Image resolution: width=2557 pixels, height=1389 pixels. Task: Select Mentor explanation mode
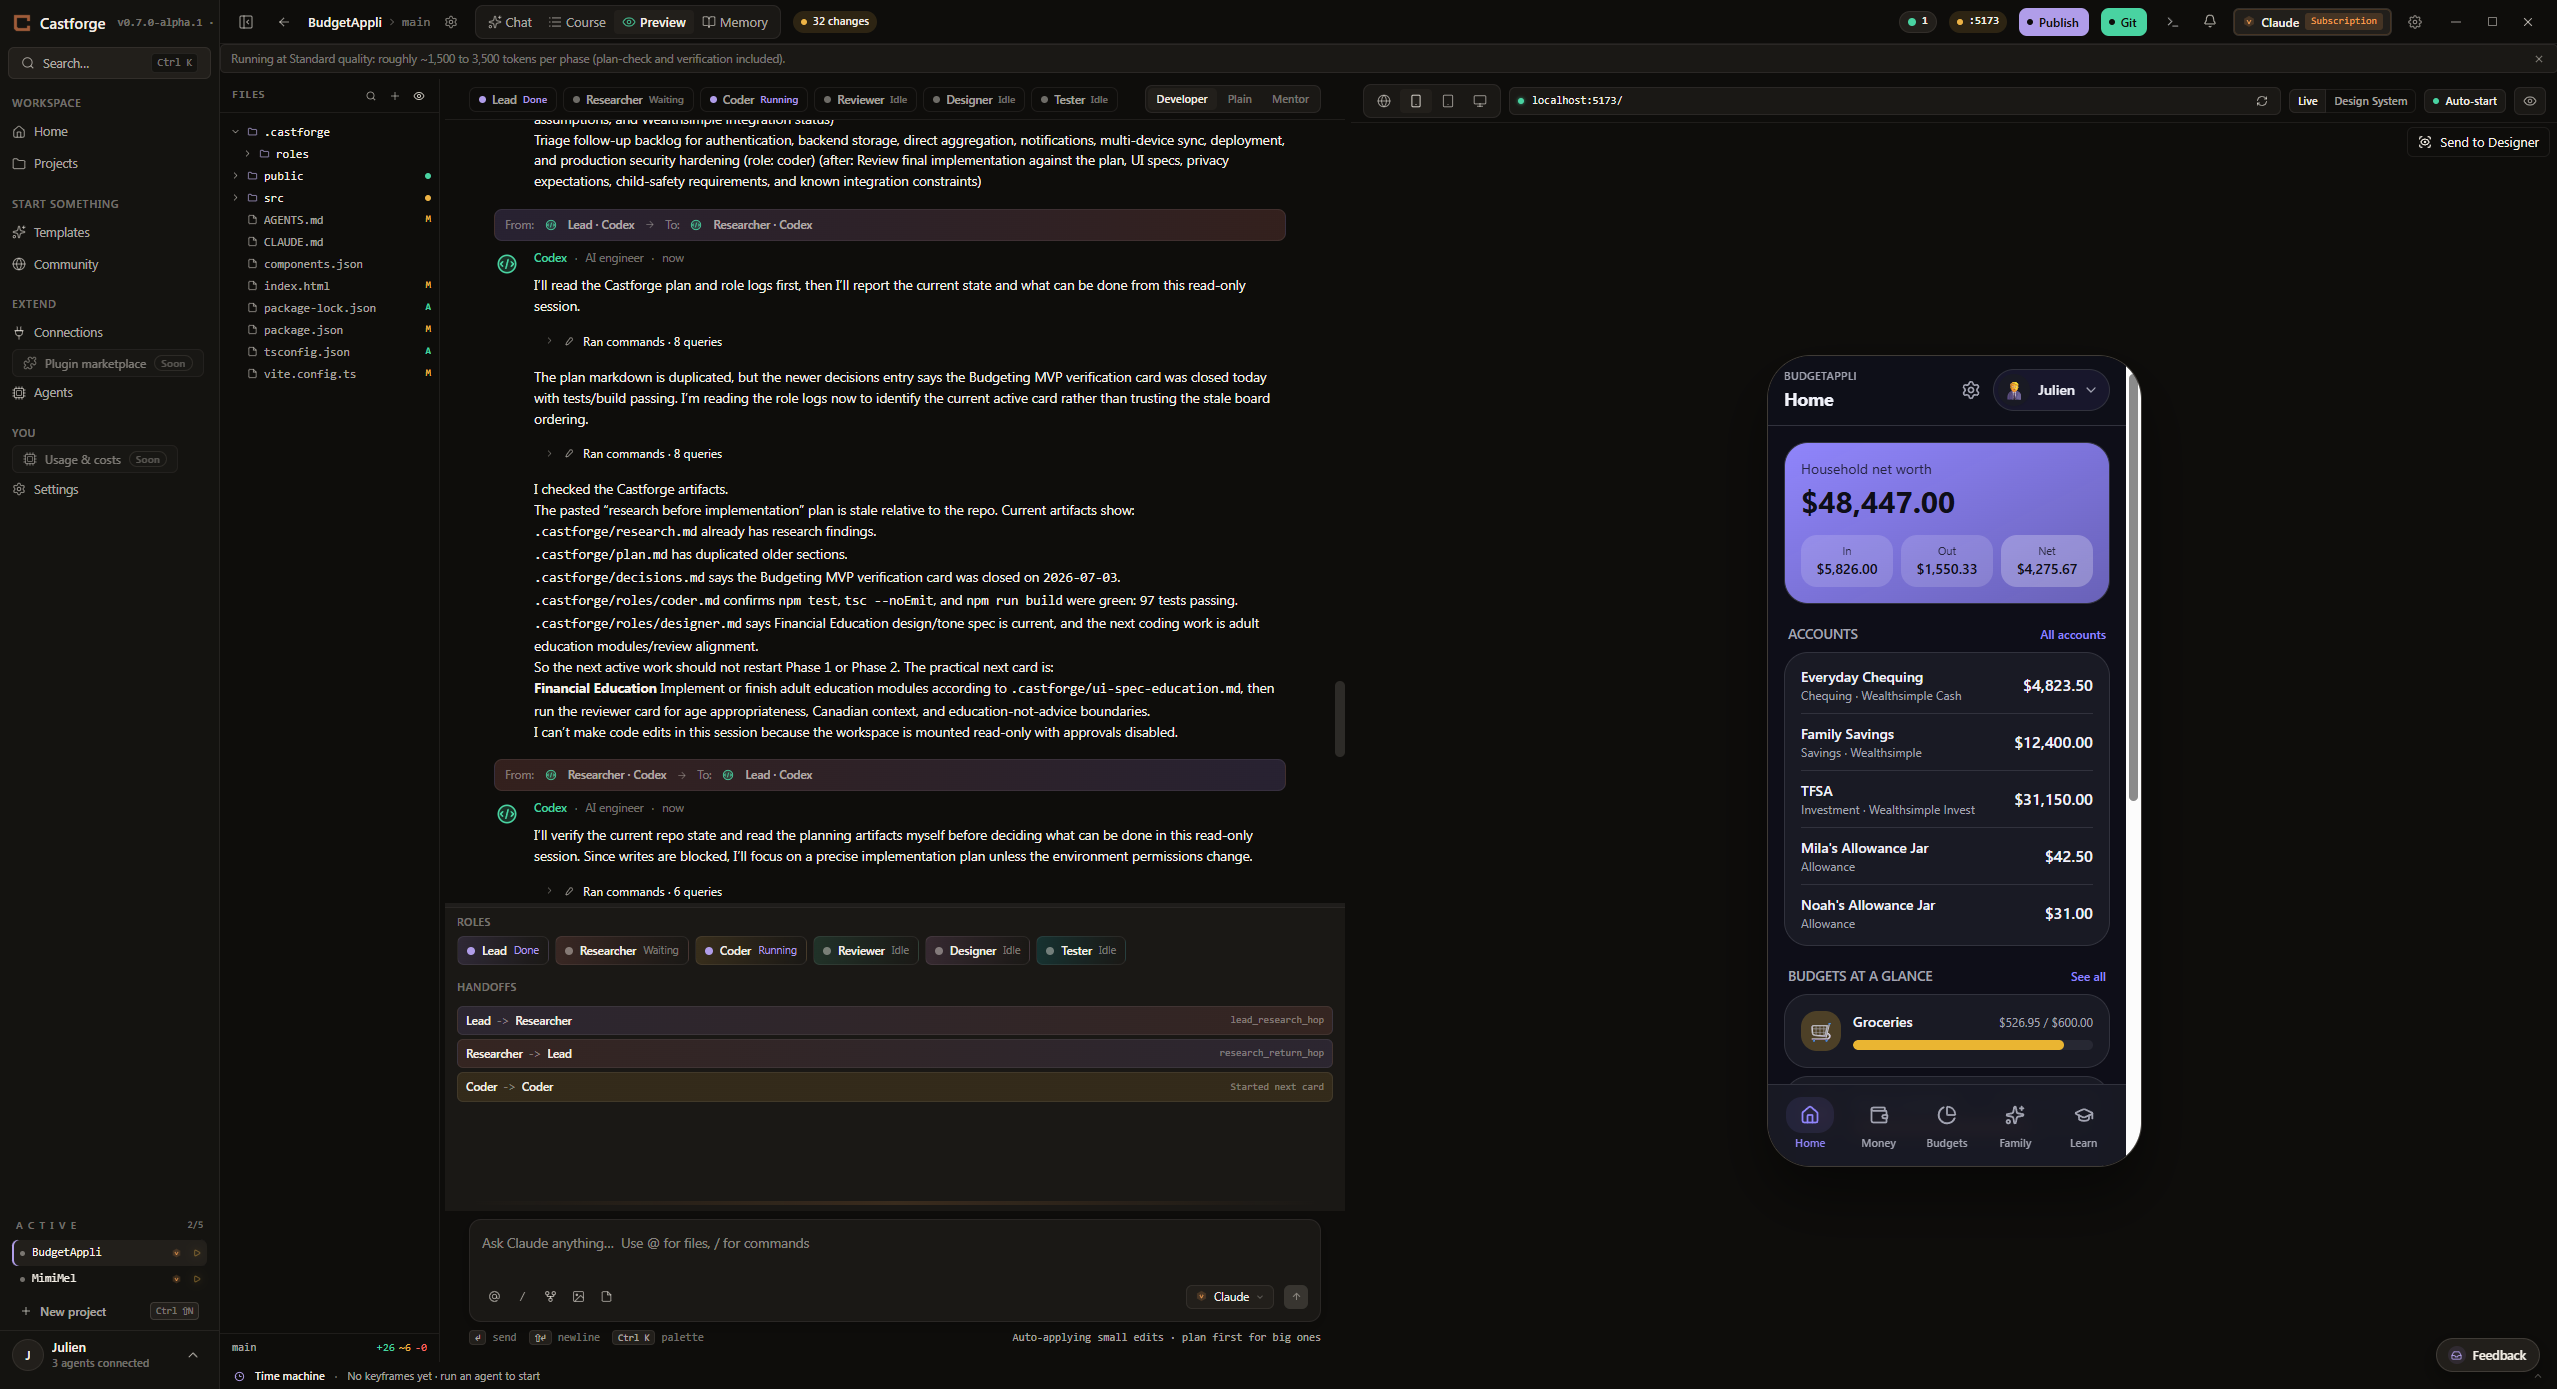pyautogui.click(x=1290, y=99)
